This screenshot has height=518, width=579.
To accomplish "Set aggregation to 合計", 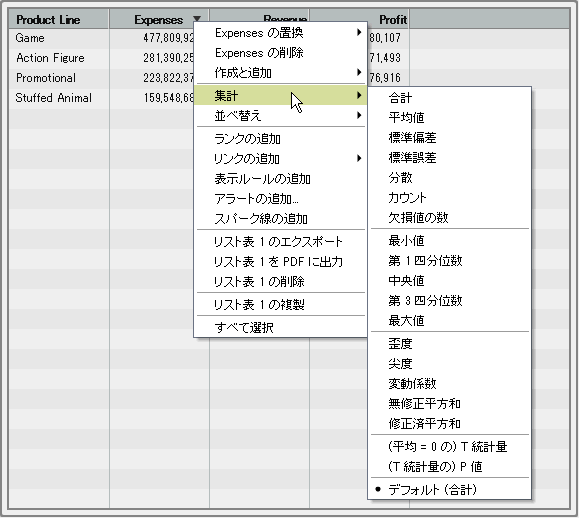I will point(449,98).
